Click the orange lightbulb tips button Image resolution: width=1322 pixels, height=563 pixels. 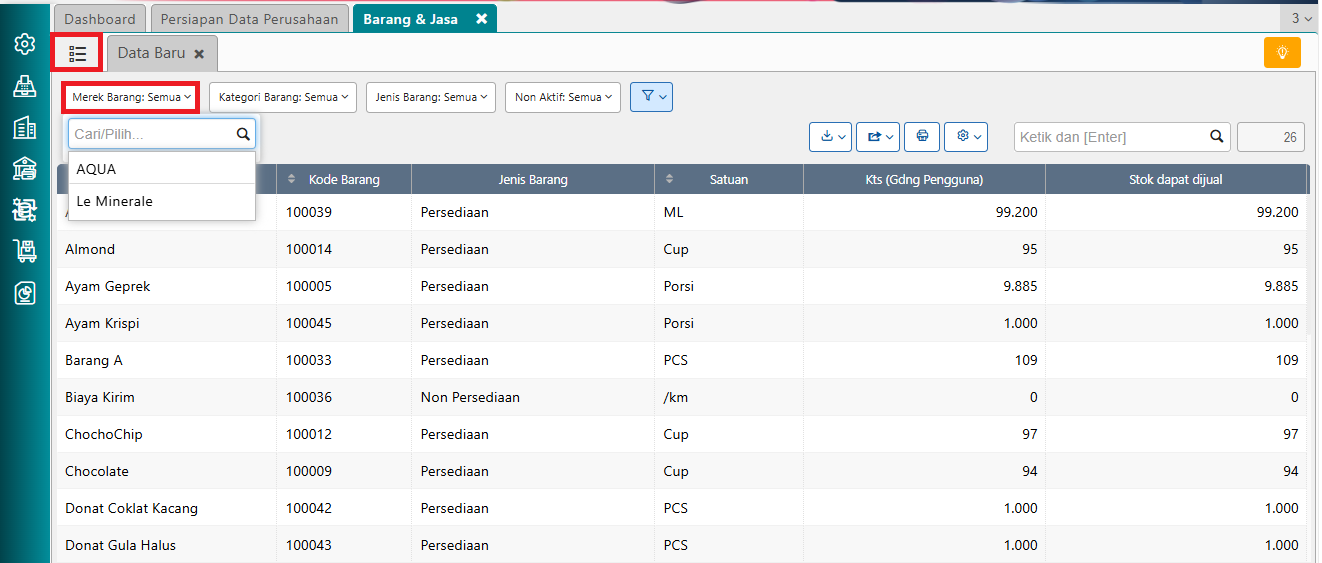click(x=1282, y=52)
